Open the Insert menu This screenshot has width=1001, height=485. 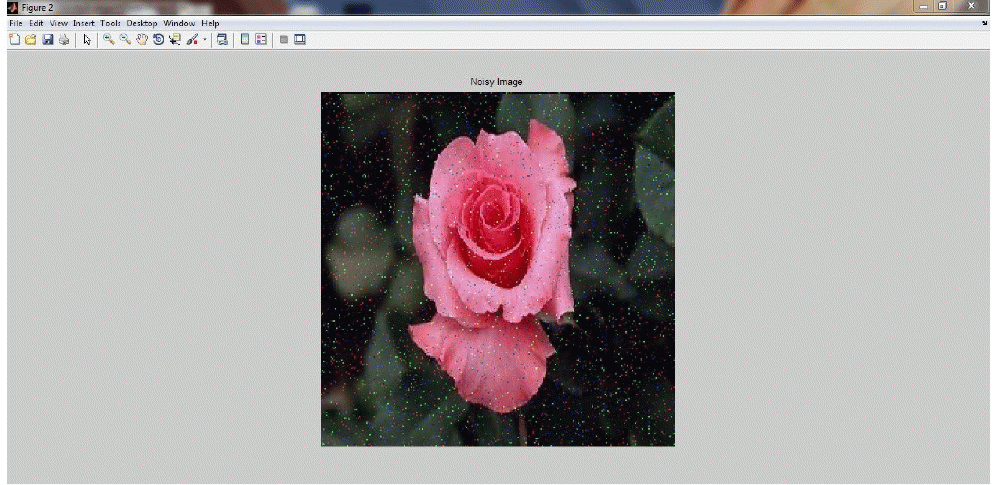click(x=83, y=23)
